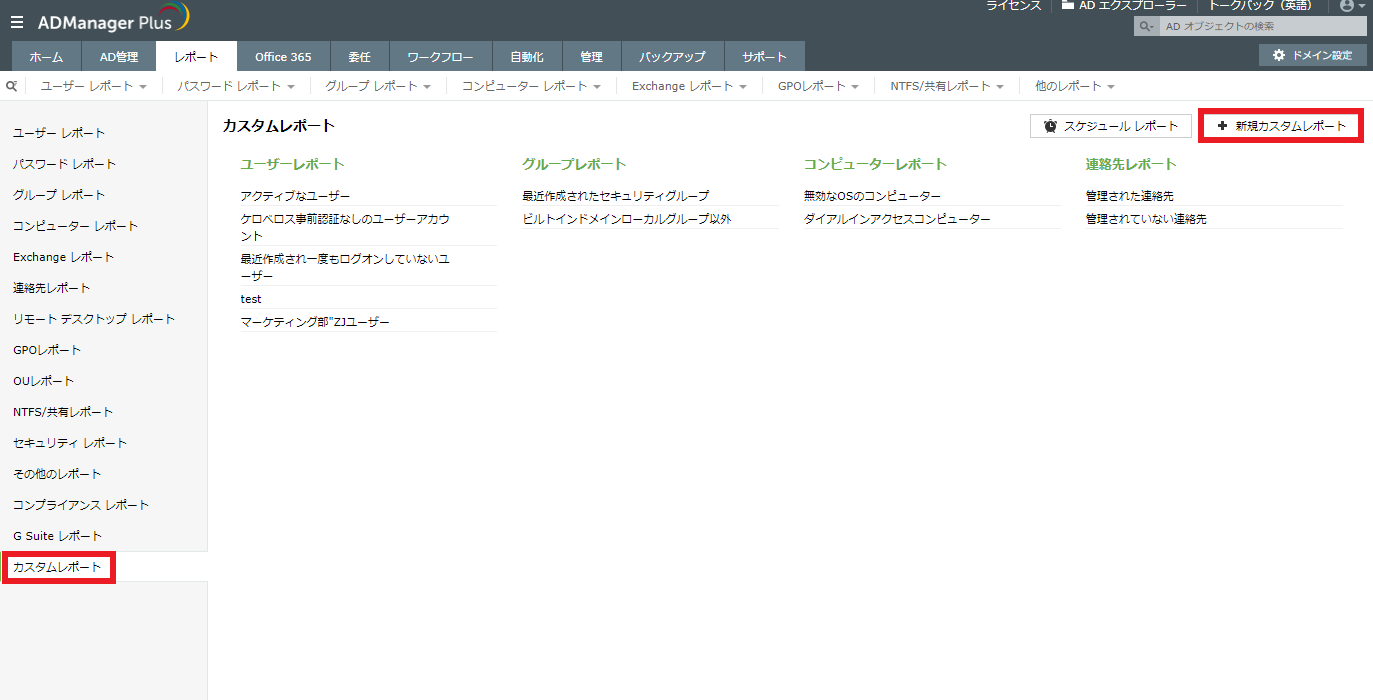
Task: Open 最近作成されたセキュリティグループ report
Action: tap(615, 196)
